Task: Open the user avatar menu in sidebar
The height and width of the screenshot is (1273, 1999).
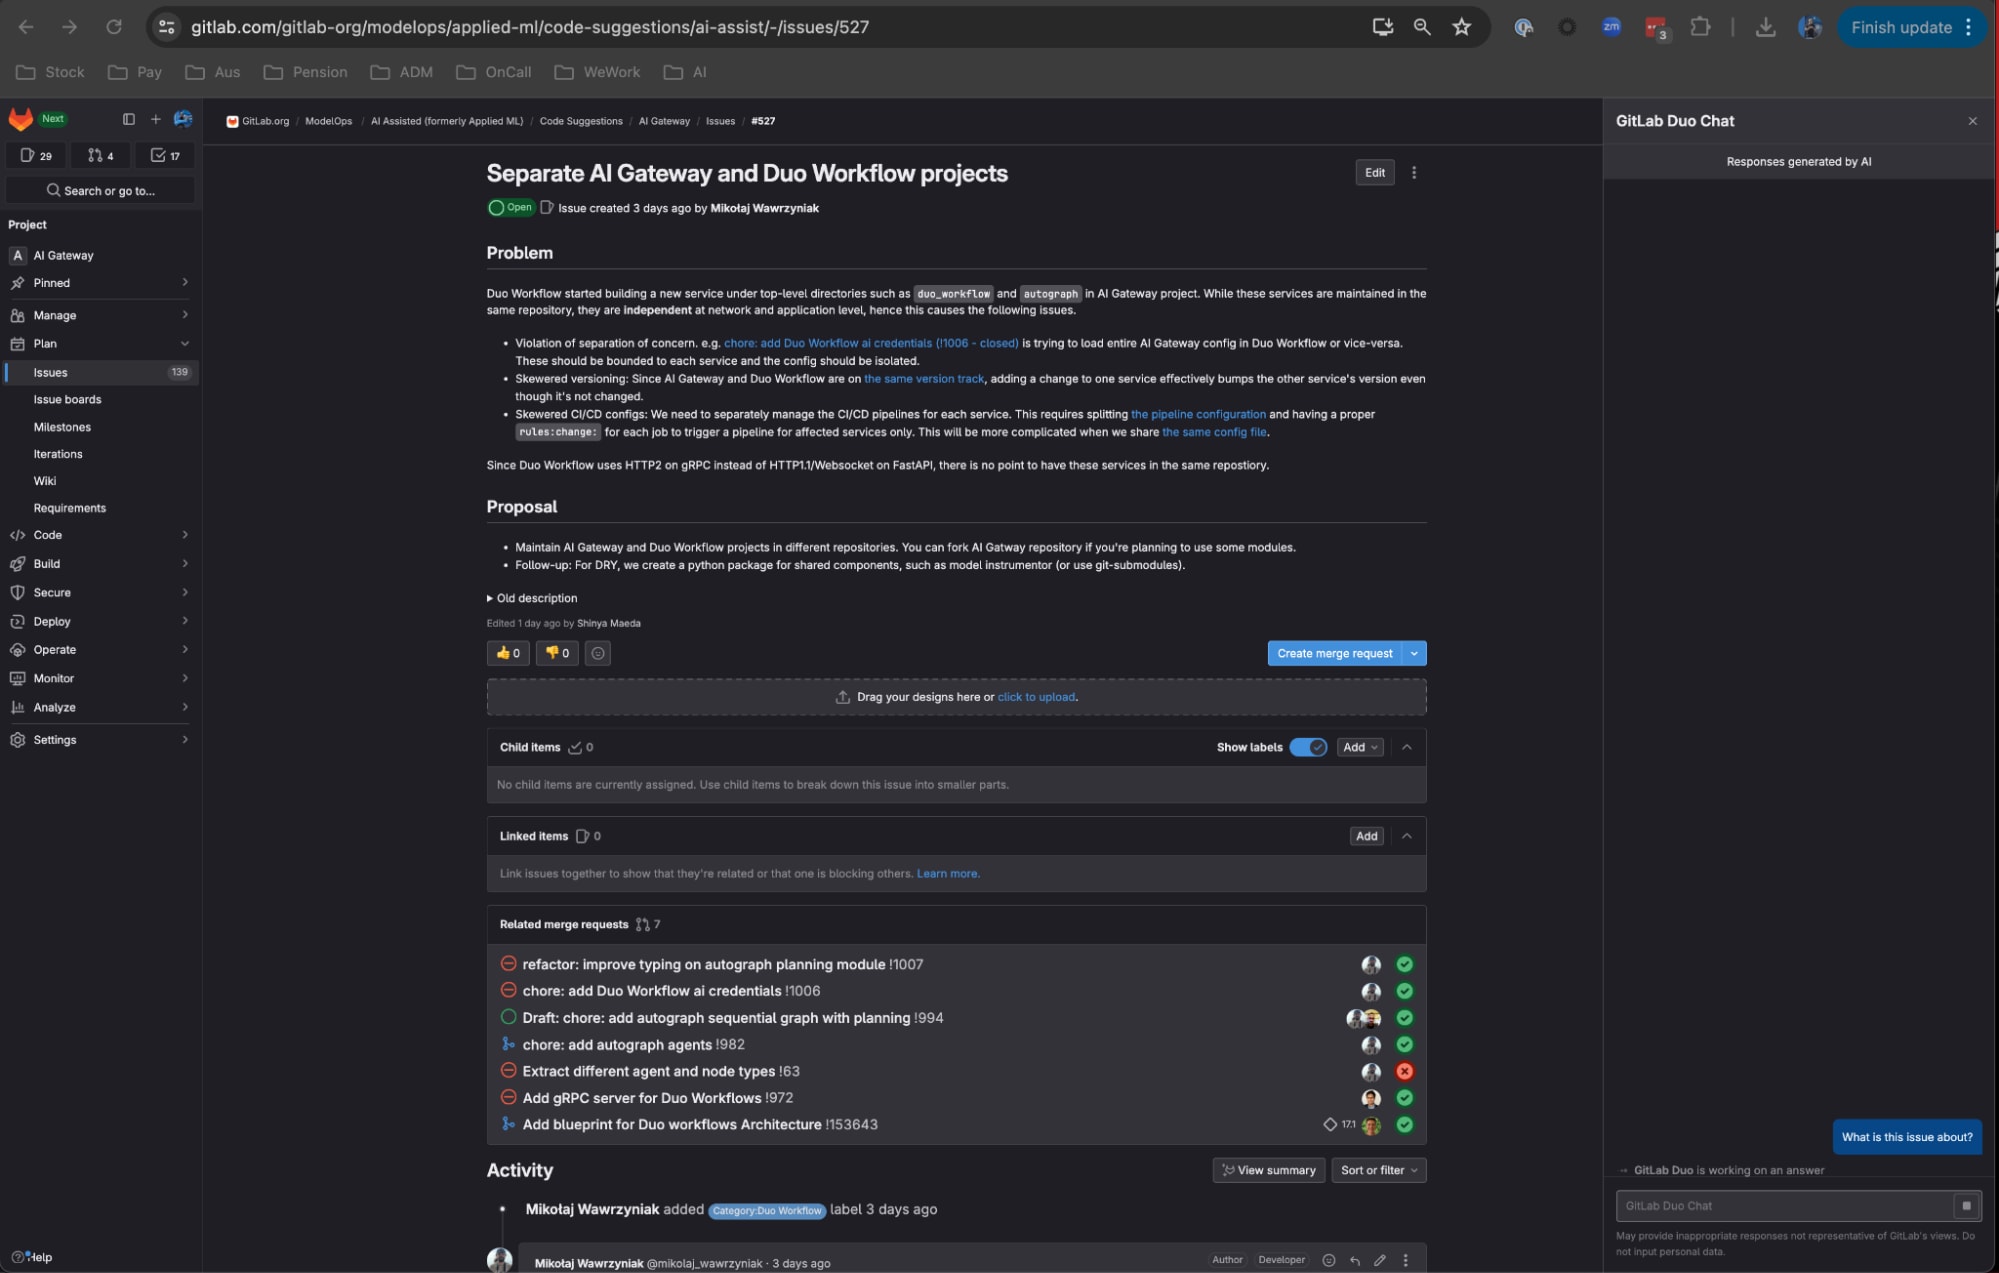Action: [183, 119]
